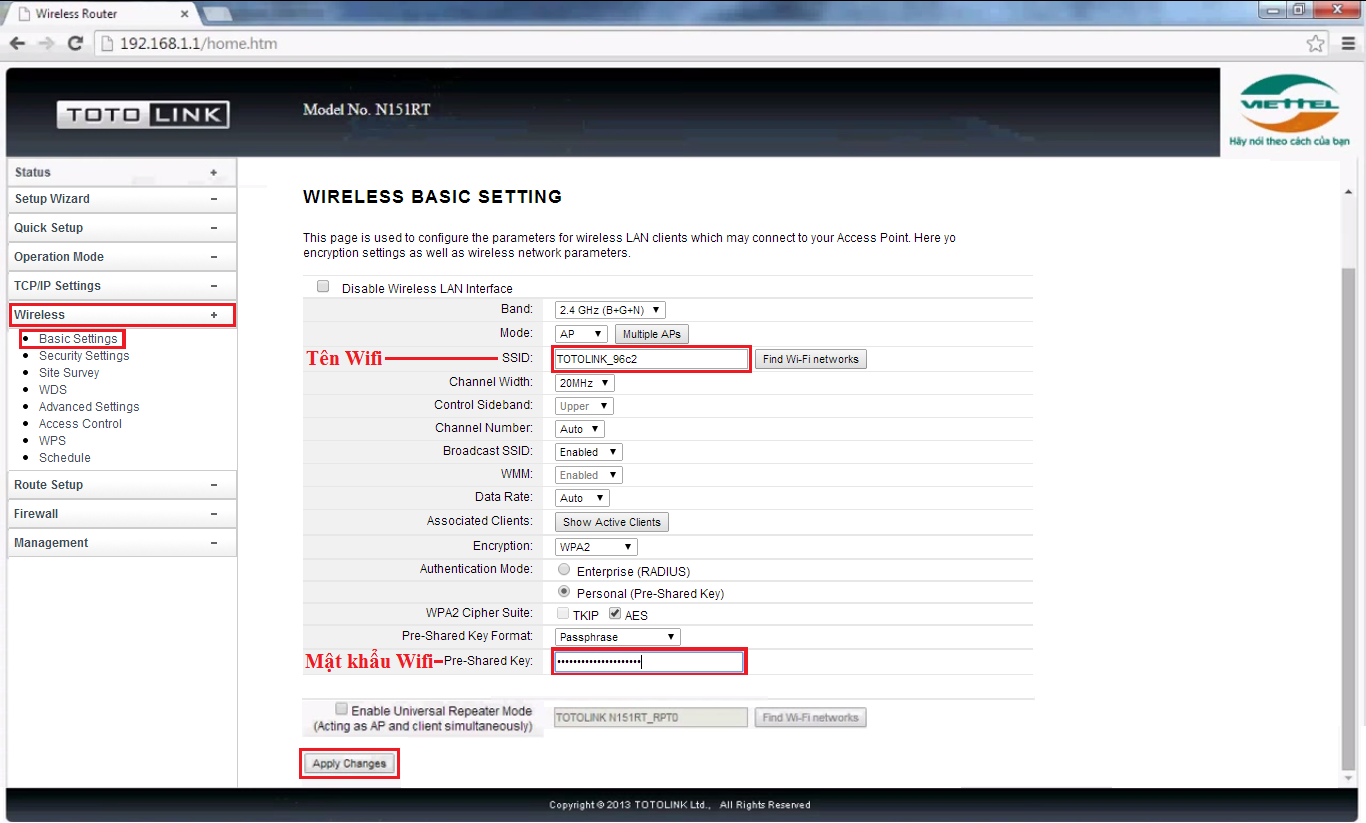Open Basic Settings under Wireless
Viewport: 1366px width, 823px height.
[x=78, y=339]
